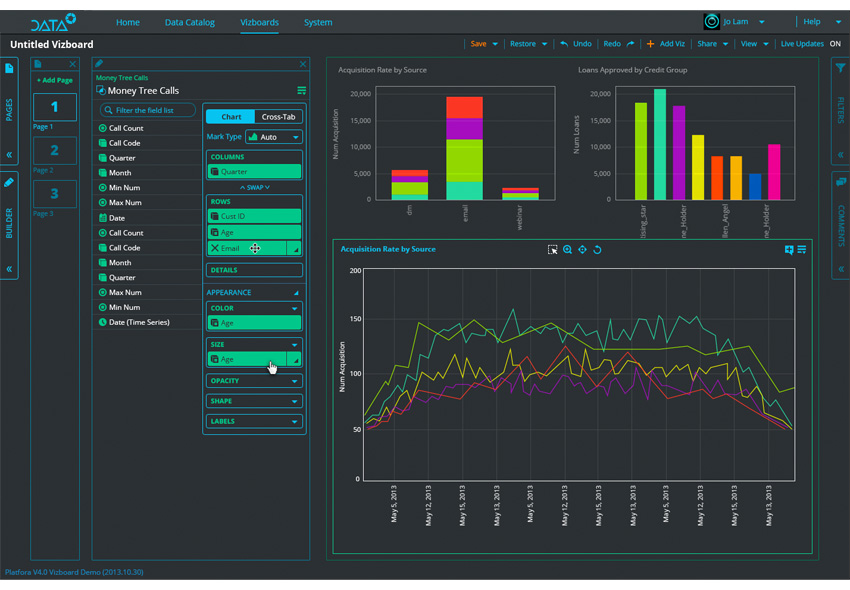
Task: Click the zoom magnifier icon above line chart
Action: 567,250
